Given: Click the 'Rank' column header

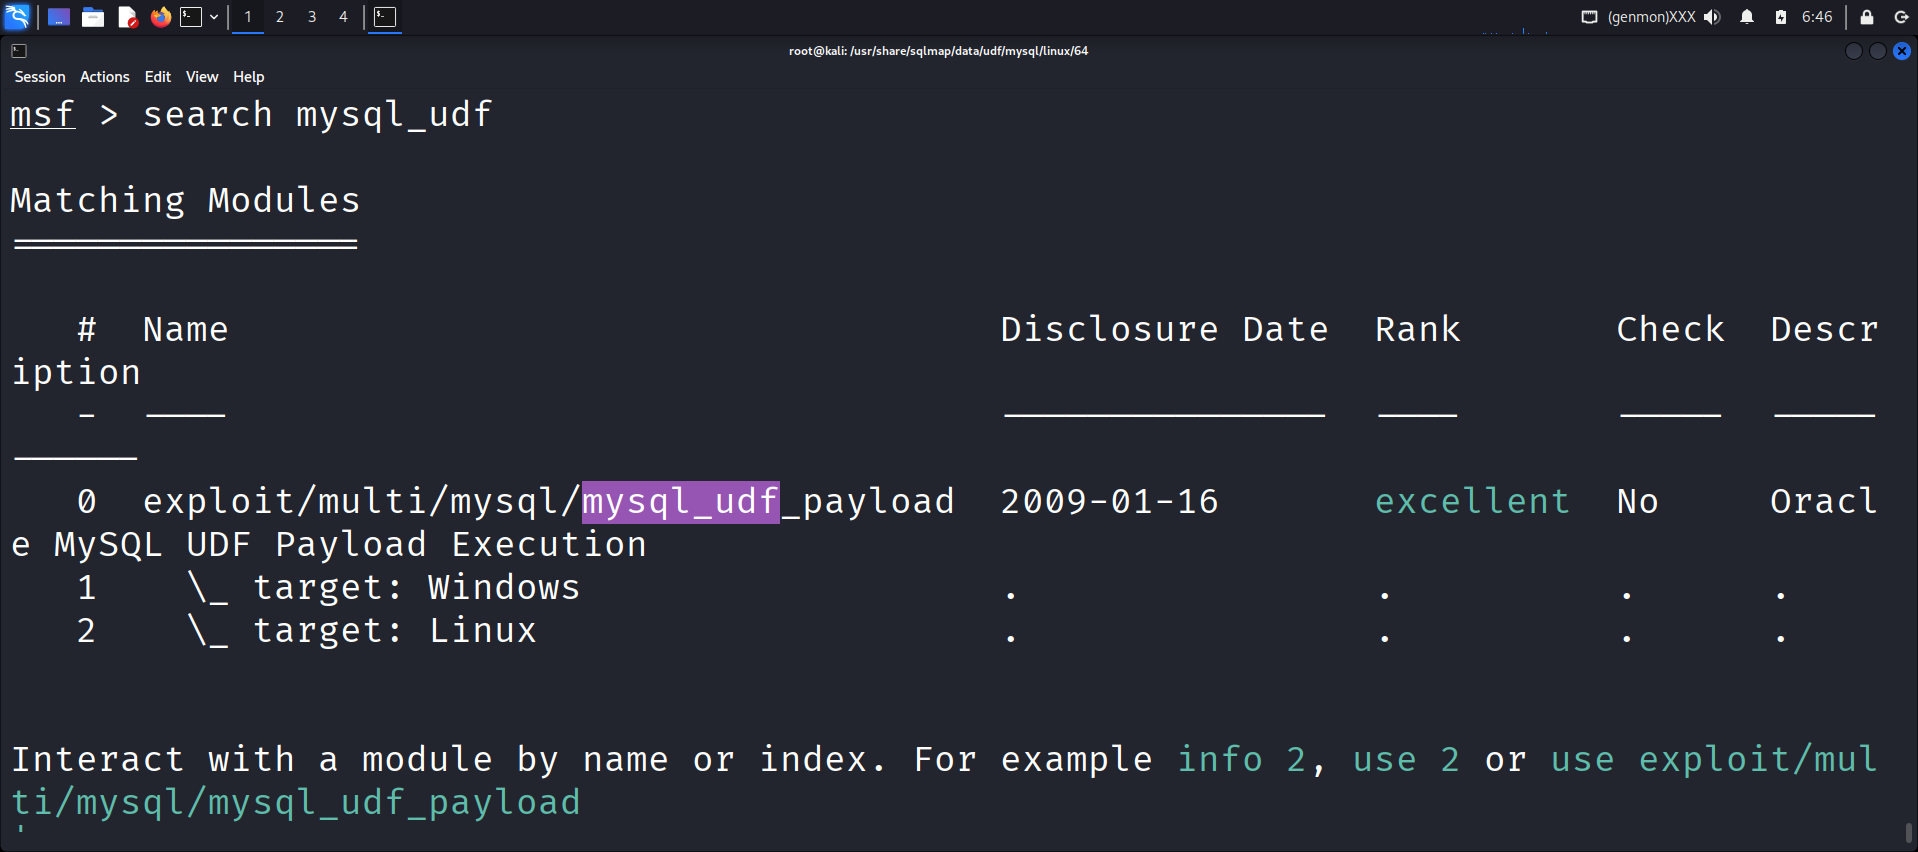Looking at the screenshot, I should [x=1418, y=329].
